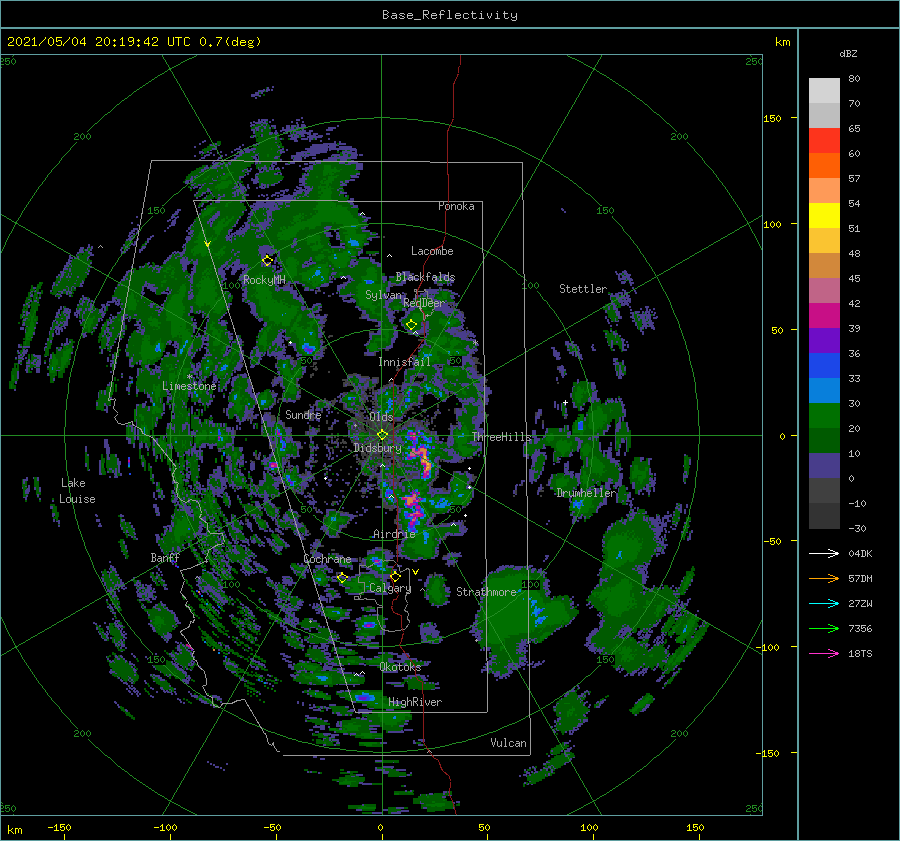Click the orange 57DM legend arrow
The width and height of the screenshot is (900, 841).
[x=824, y=579]
